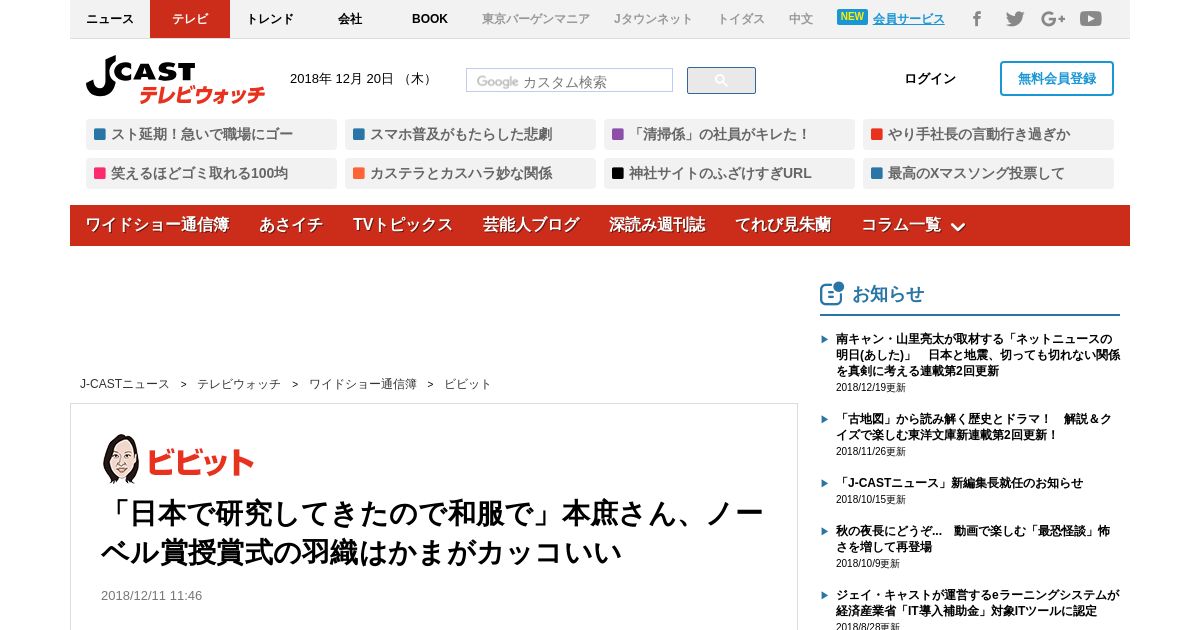Open Jタウンネット link
This screenshot has height=630, width=1200.
click(x=653, y=19)
